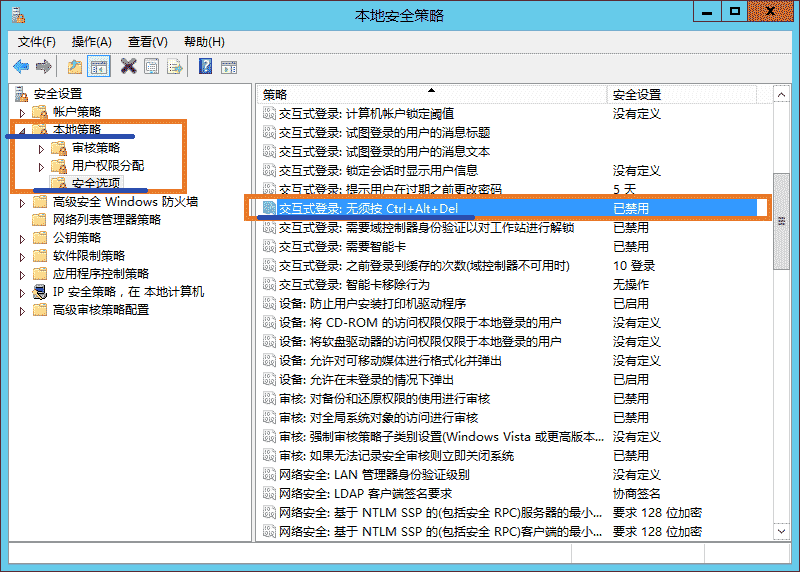The width and height of the screenshot is (800, 572).
Task: Open the Properties toolbar icon
Action: pos(152,66)
